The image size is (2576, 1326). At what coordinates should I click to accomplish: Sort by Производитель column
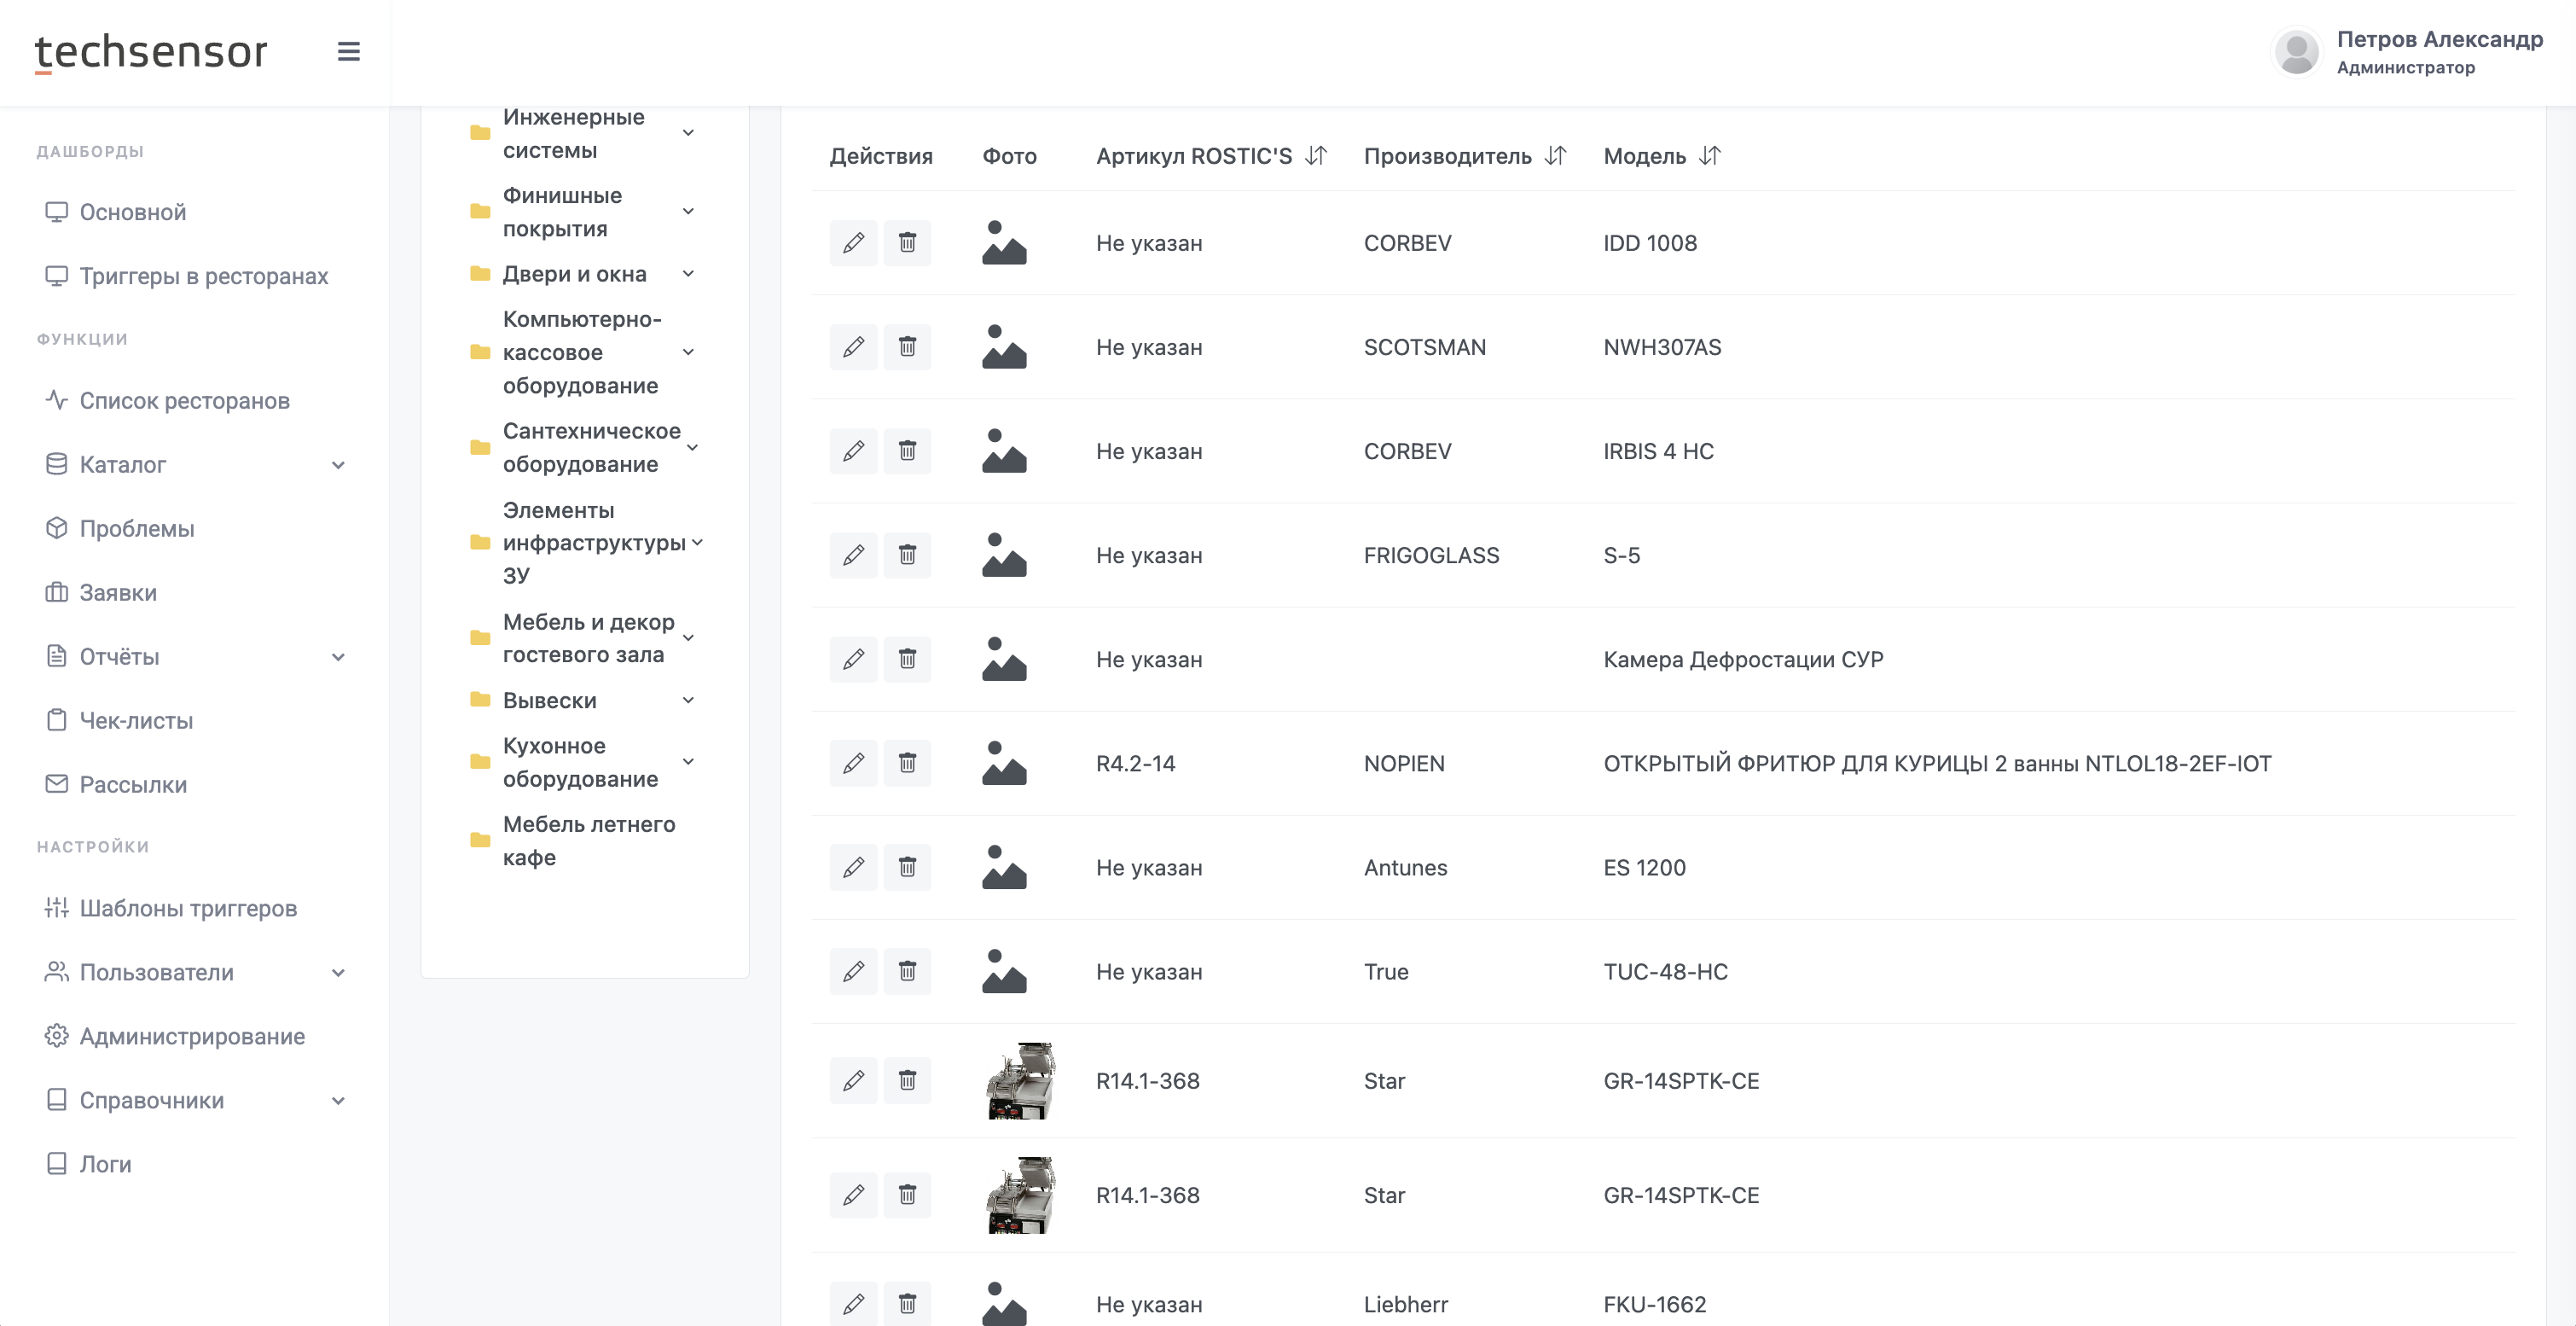pos(1555,156)
